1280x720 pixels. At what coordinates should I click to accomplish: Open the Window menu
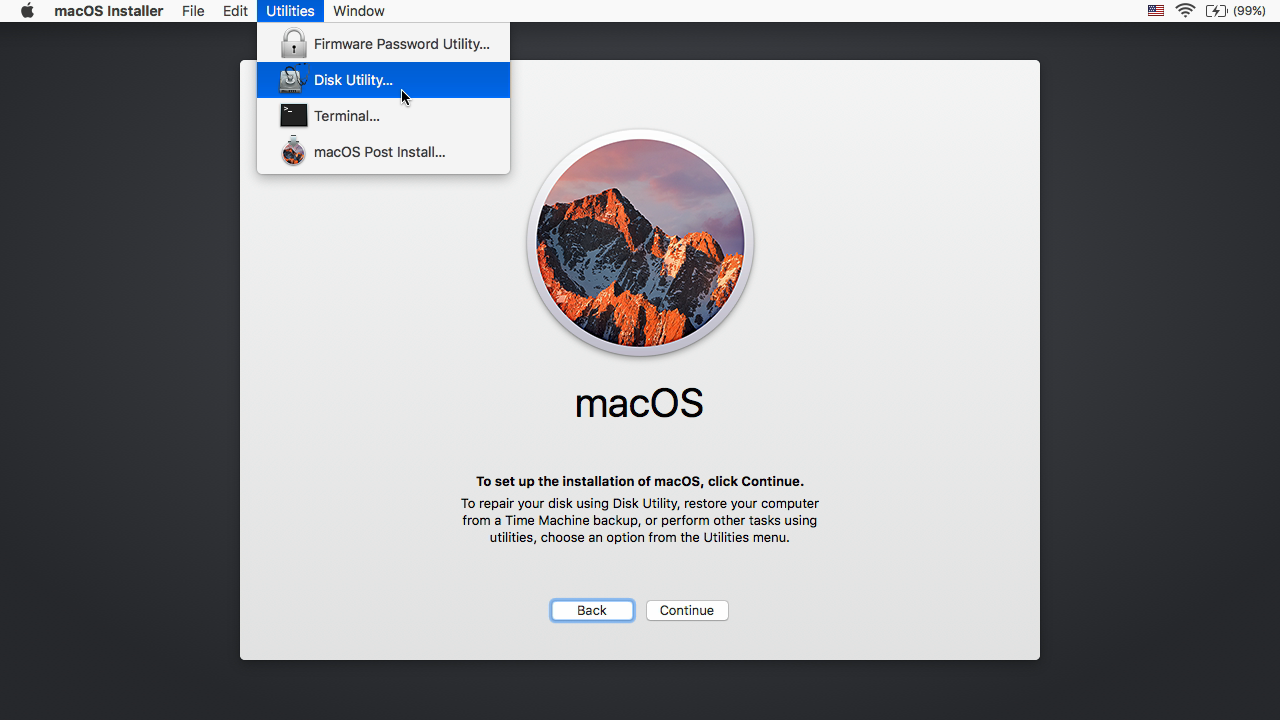(x=358, y=11)
